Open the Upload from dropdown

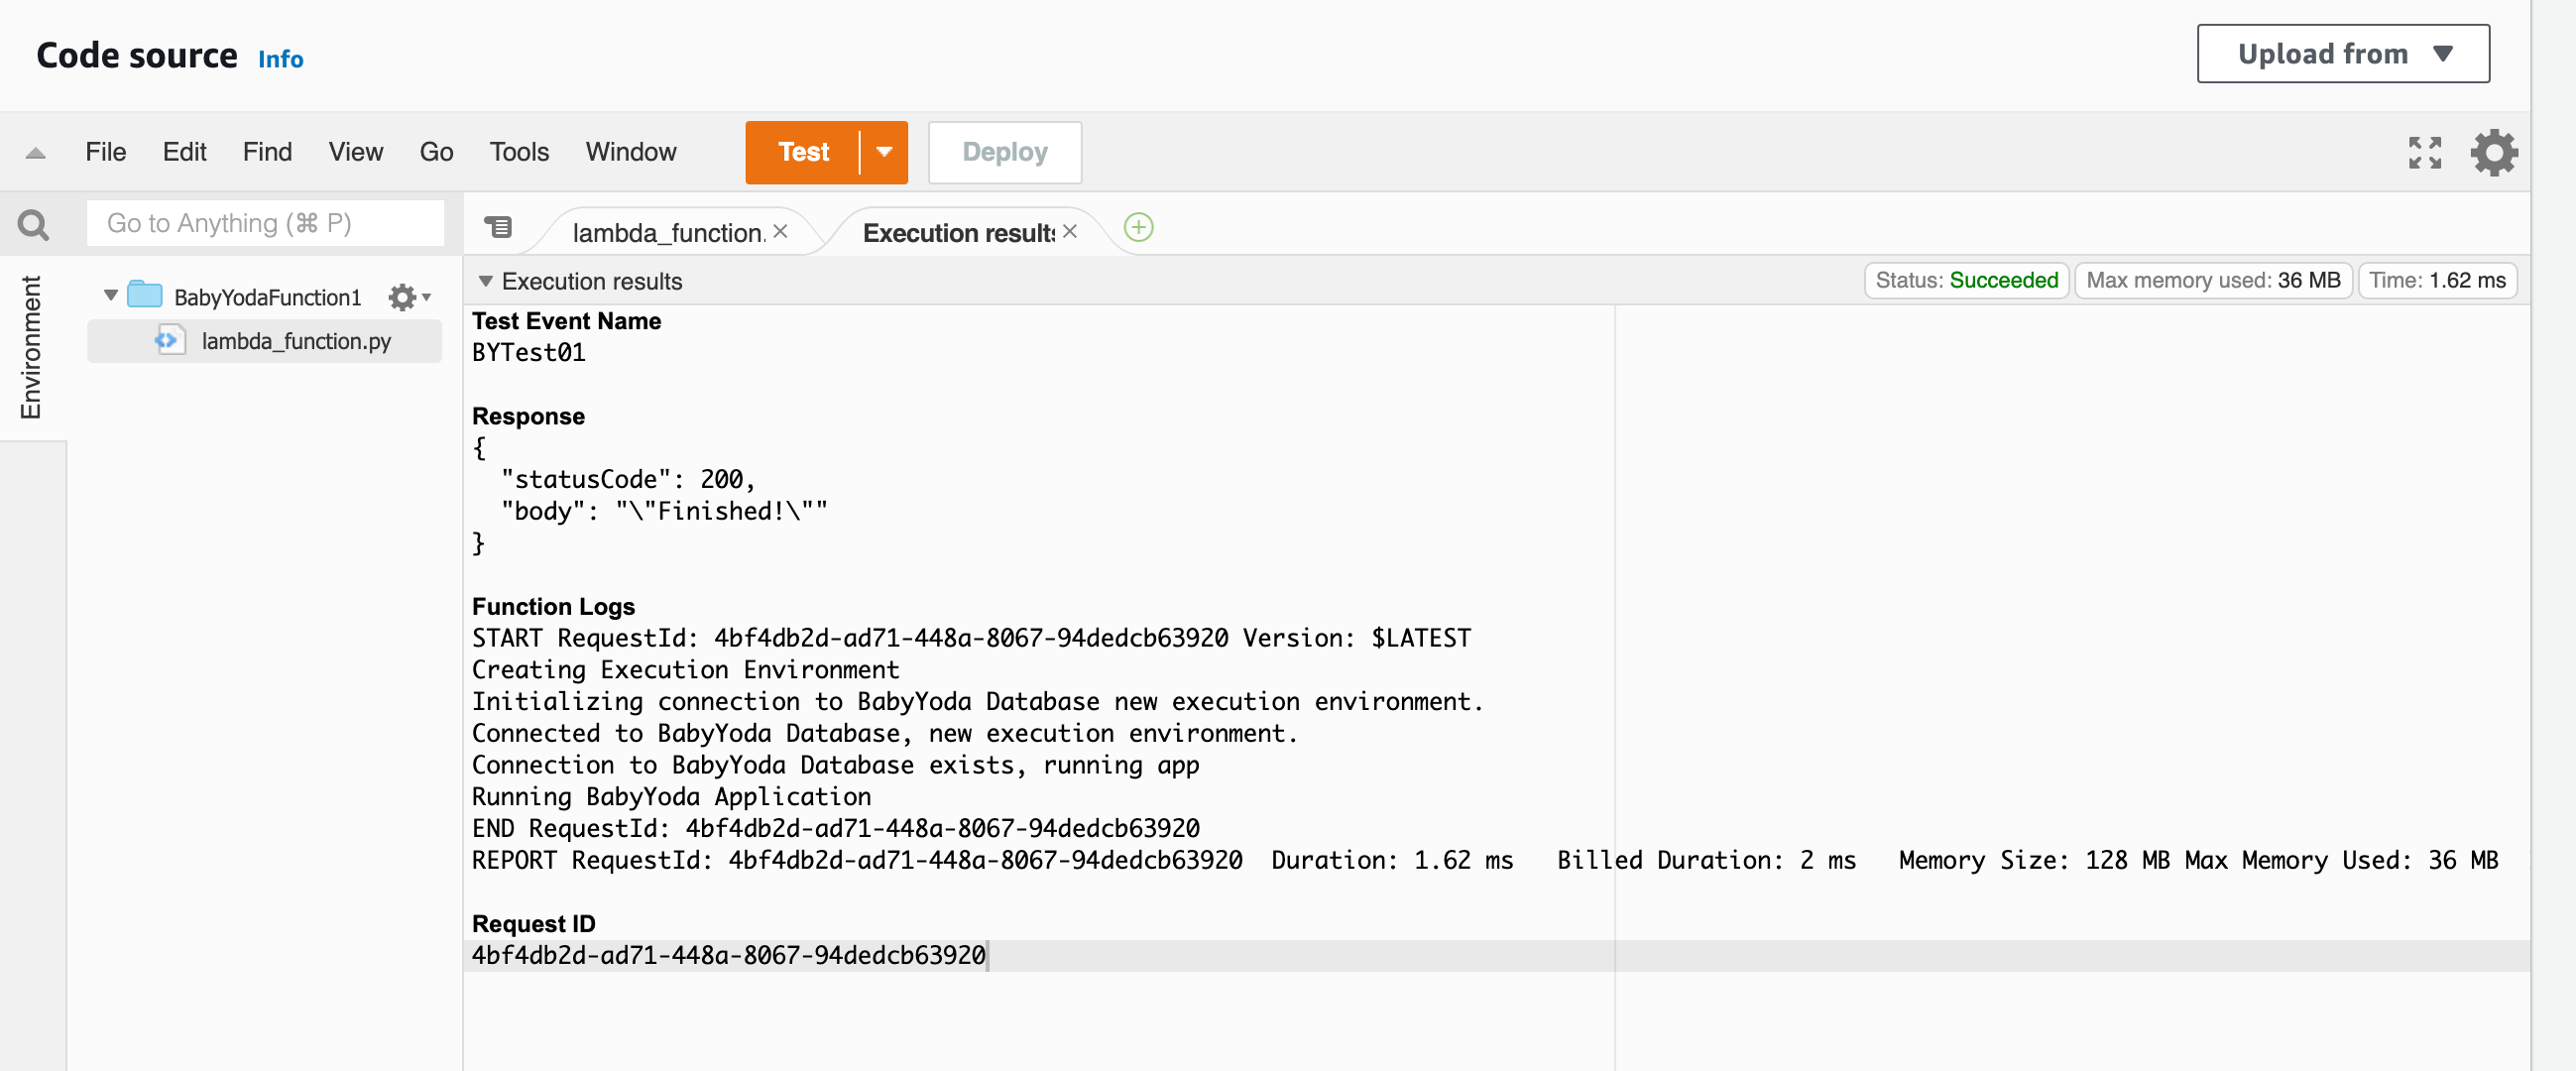point(2342,54)
